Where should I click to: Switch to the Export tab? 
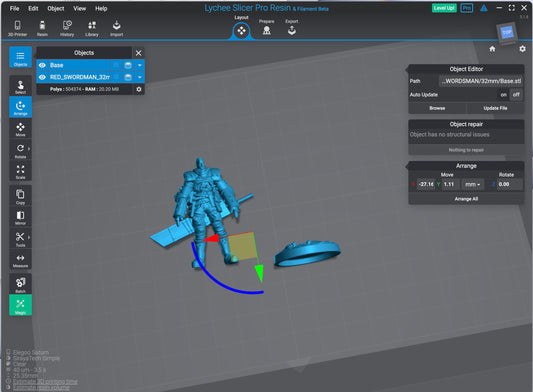292,28
